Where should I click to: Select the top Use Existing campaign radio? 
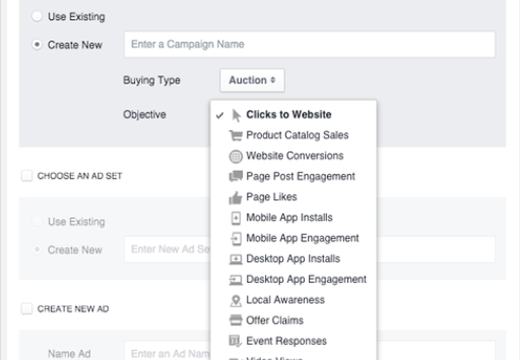pyautogui.click(x=37, y=16)
